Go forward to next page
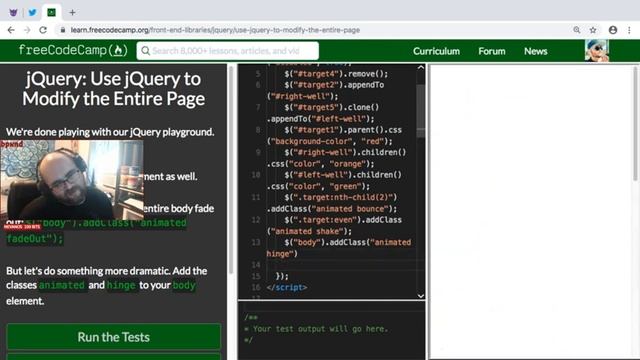This screenshot has width=640, height=360. 27,30
